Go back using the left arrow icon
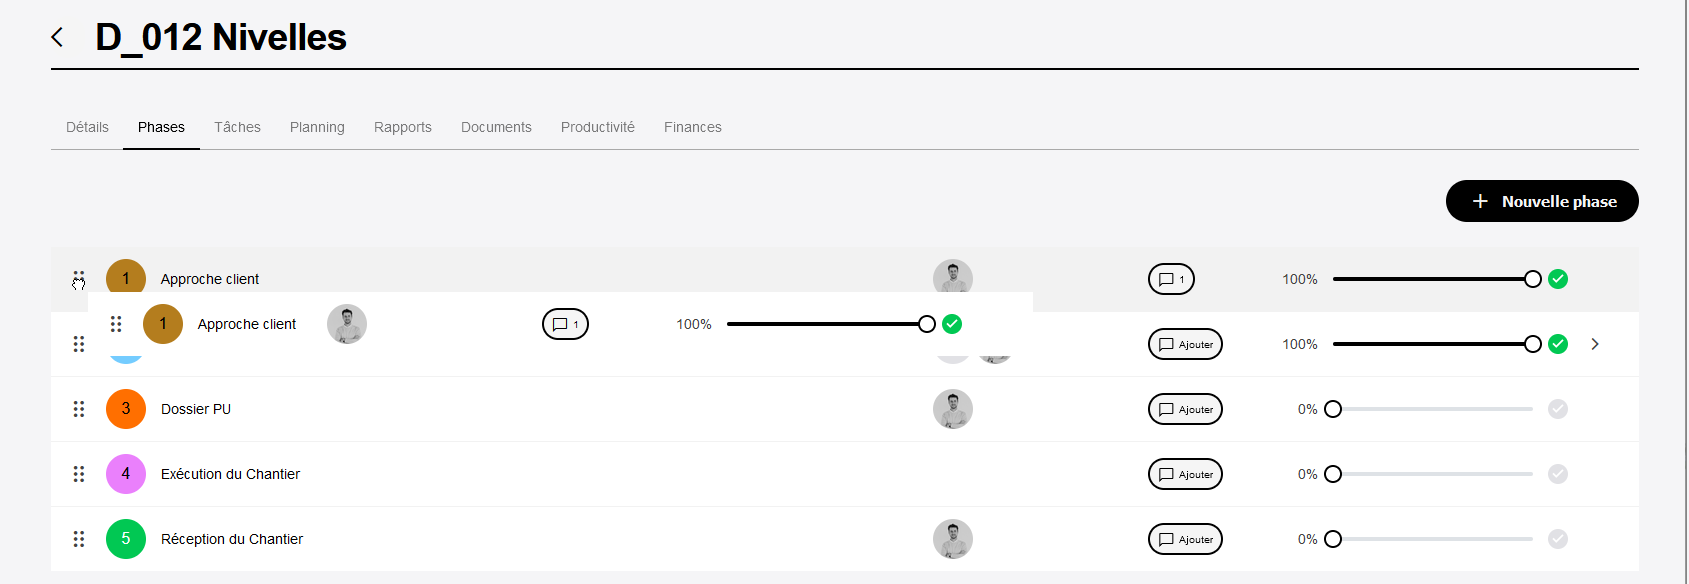 pos(57,37)
